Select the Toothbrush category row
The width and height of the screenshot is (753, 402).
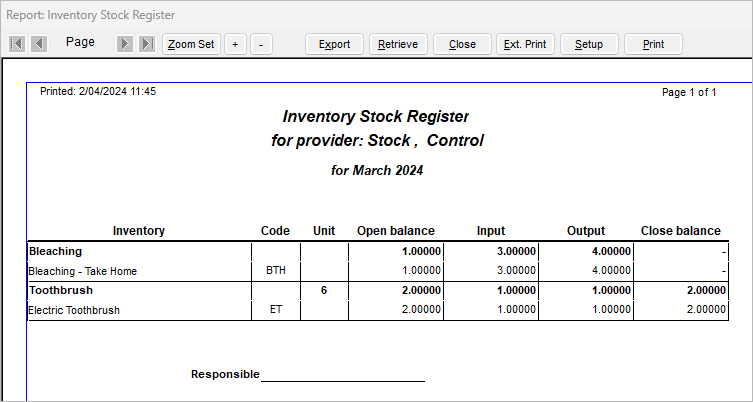click(x=62, y=290)
